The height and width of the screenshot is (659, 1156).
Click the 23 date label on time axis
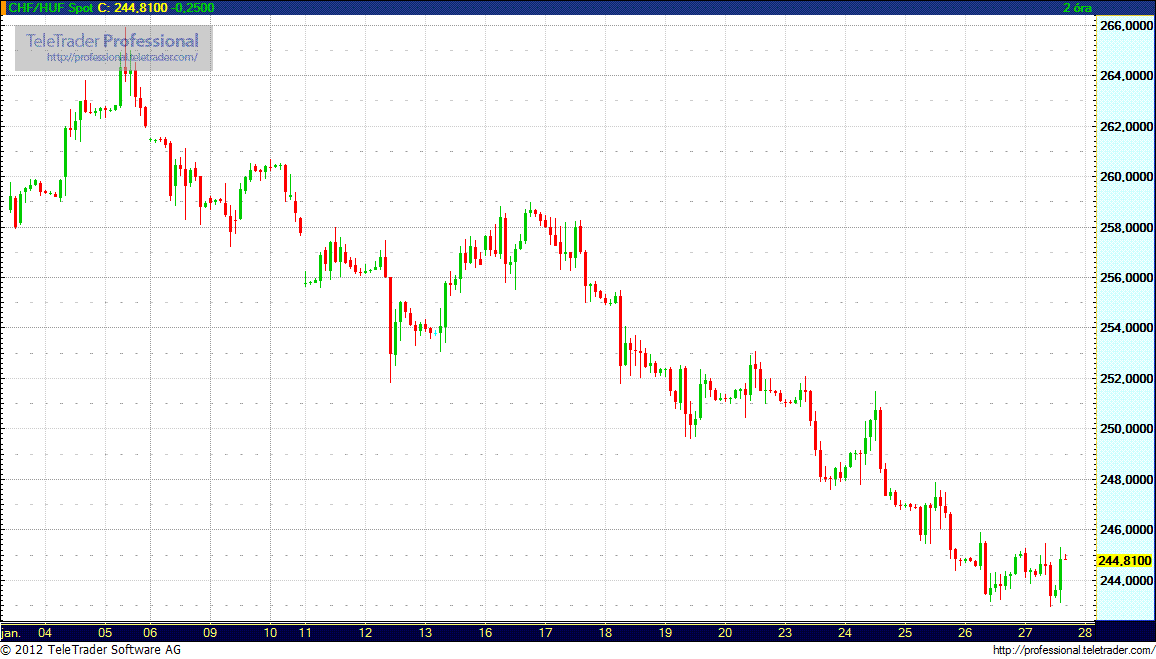(x=784, y=632)
